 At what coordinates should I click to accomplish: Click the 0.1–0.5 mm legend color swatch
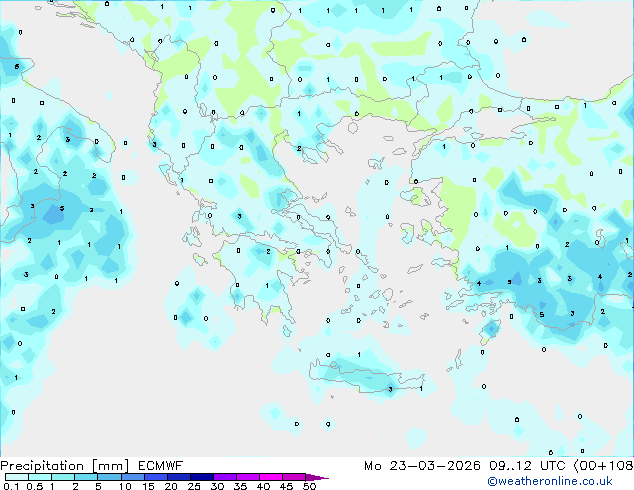pyautogui.click(x=17, y=477)
